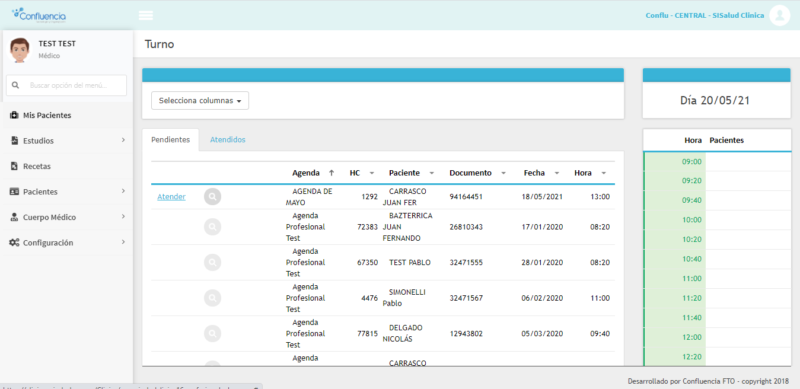Open the user profile avatar at top right
Viewport: 800px width, 389px height.
[779, 15]
